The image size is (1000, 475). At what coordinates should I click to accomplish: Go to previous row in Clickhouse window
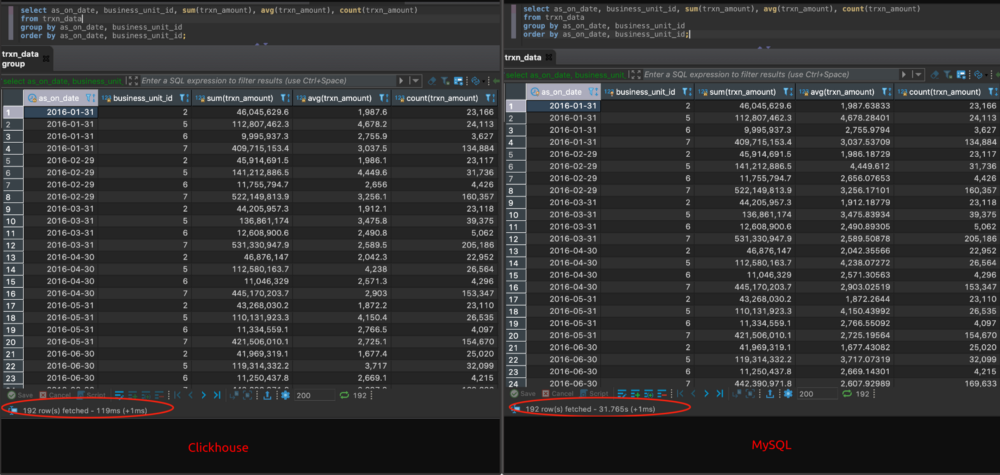190,395
